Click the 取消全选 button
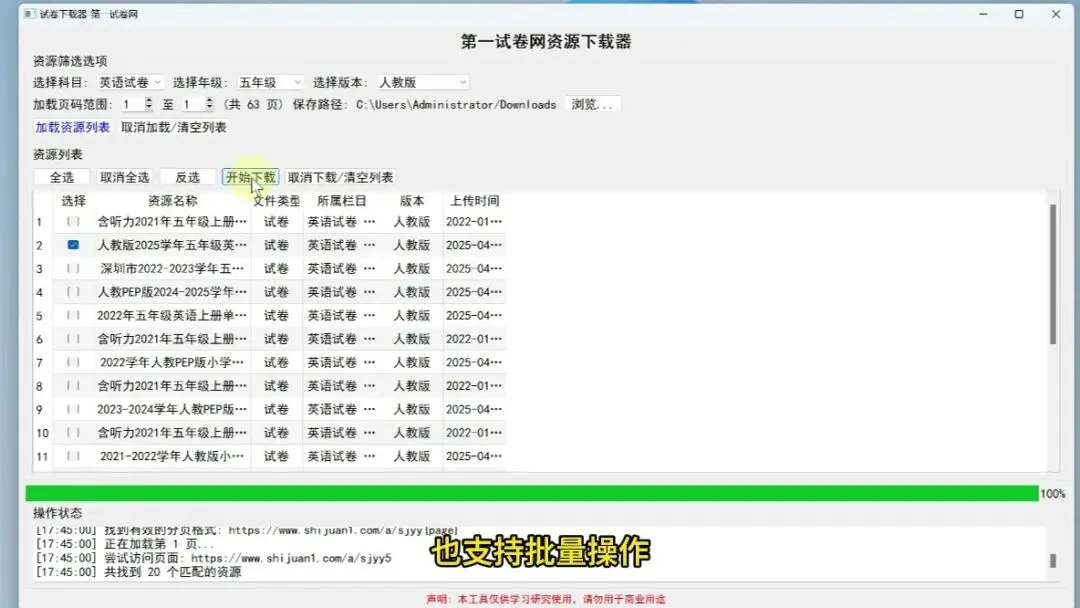 (x=125, y=178)
